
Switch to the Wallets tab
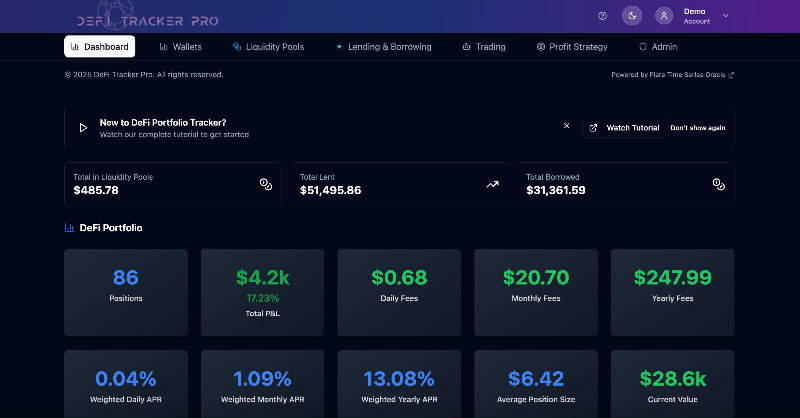coord(181,46)
